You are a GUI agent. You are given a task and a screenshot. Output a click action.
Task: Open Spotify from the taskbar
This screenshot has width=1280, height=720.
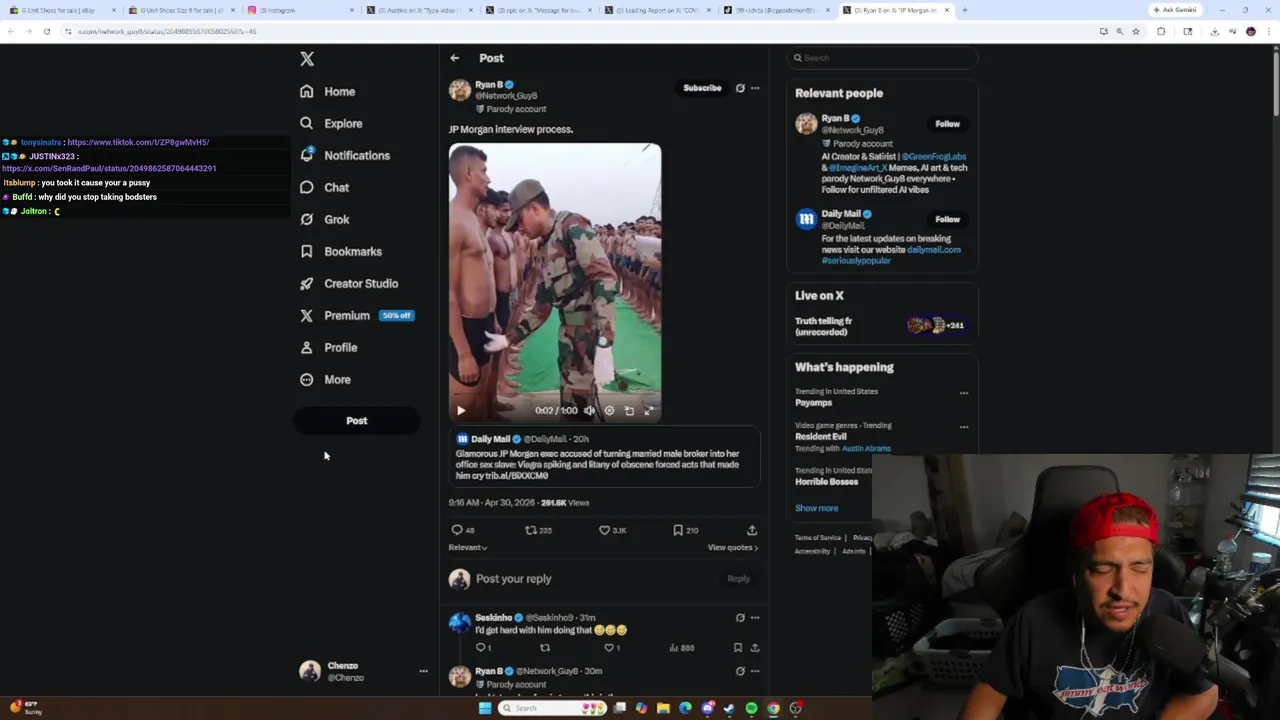(x=751, y=708)
